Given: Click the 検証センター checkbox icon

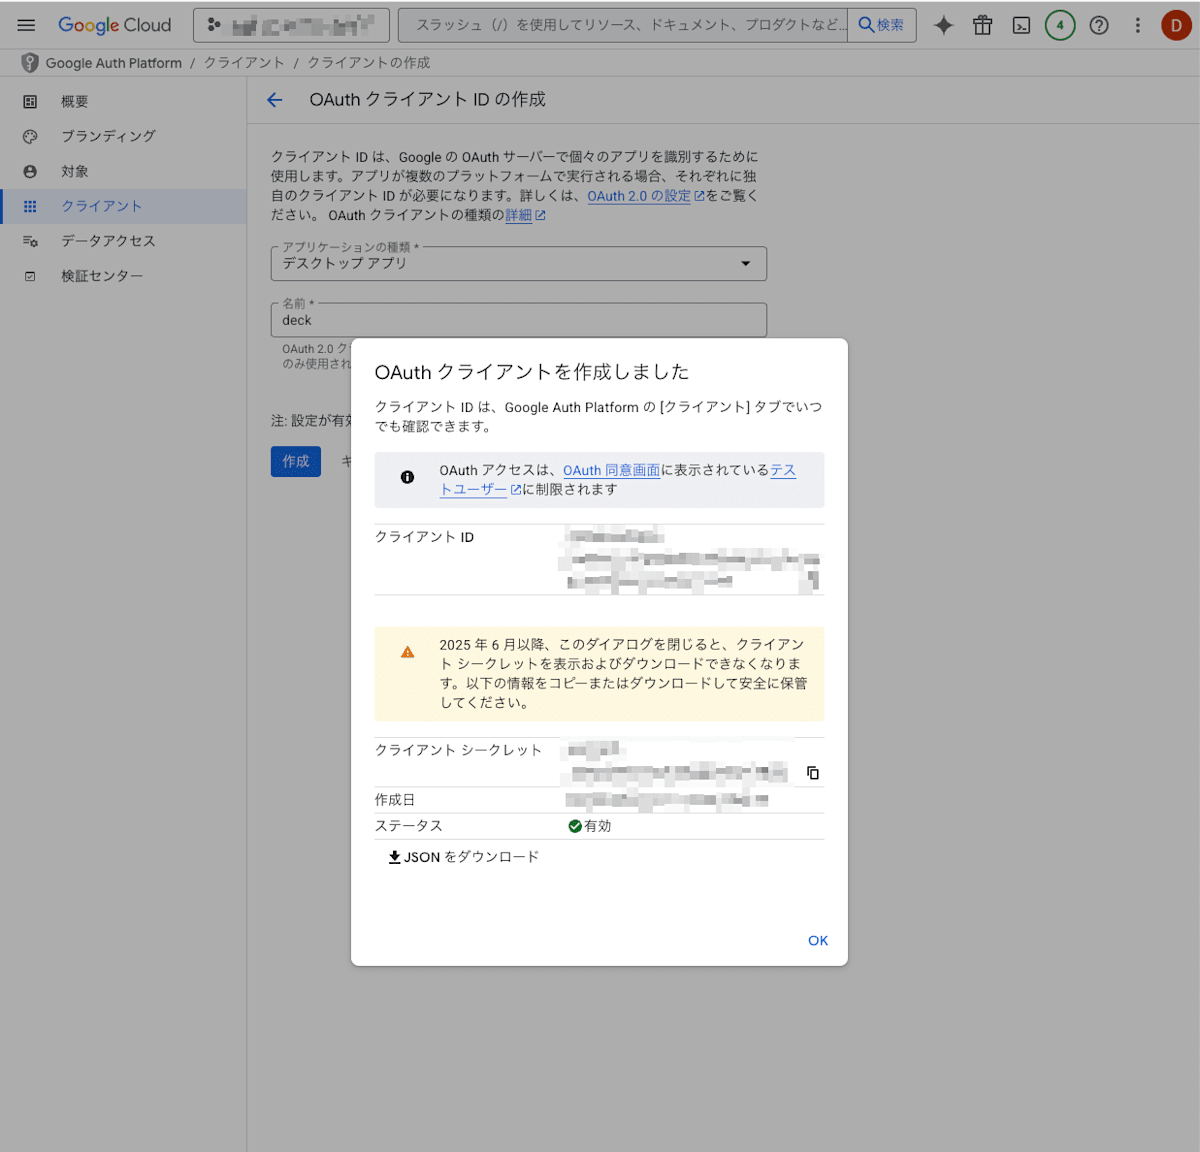Looking at the screenshot, I should (30, 276).
